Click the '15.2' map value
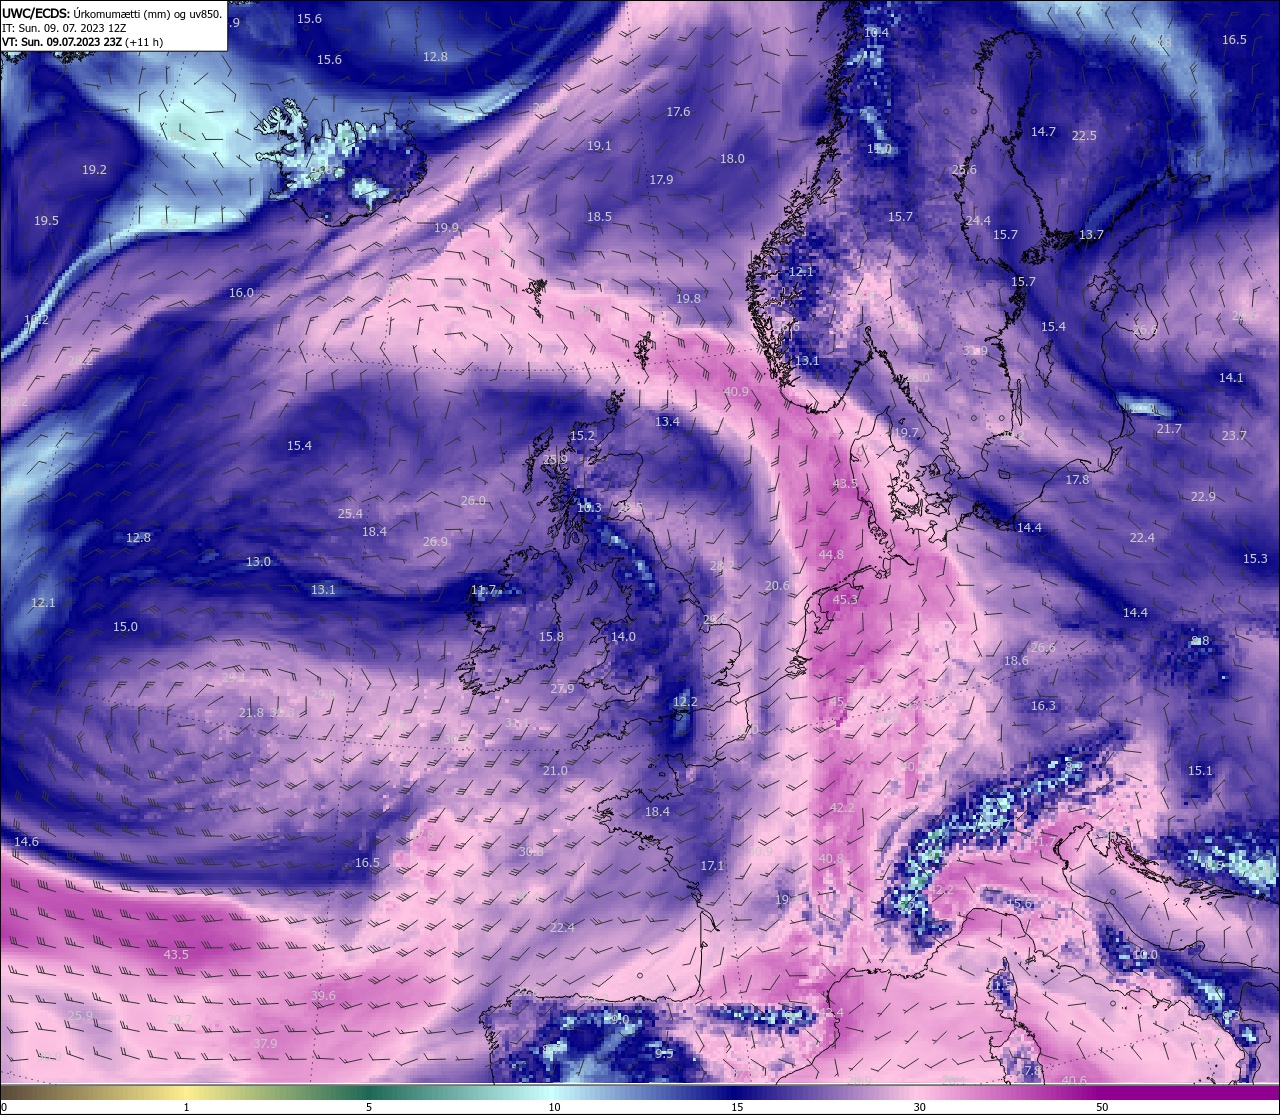The height and width of the screenshot is (1115, 1280). tap(582, 436)
